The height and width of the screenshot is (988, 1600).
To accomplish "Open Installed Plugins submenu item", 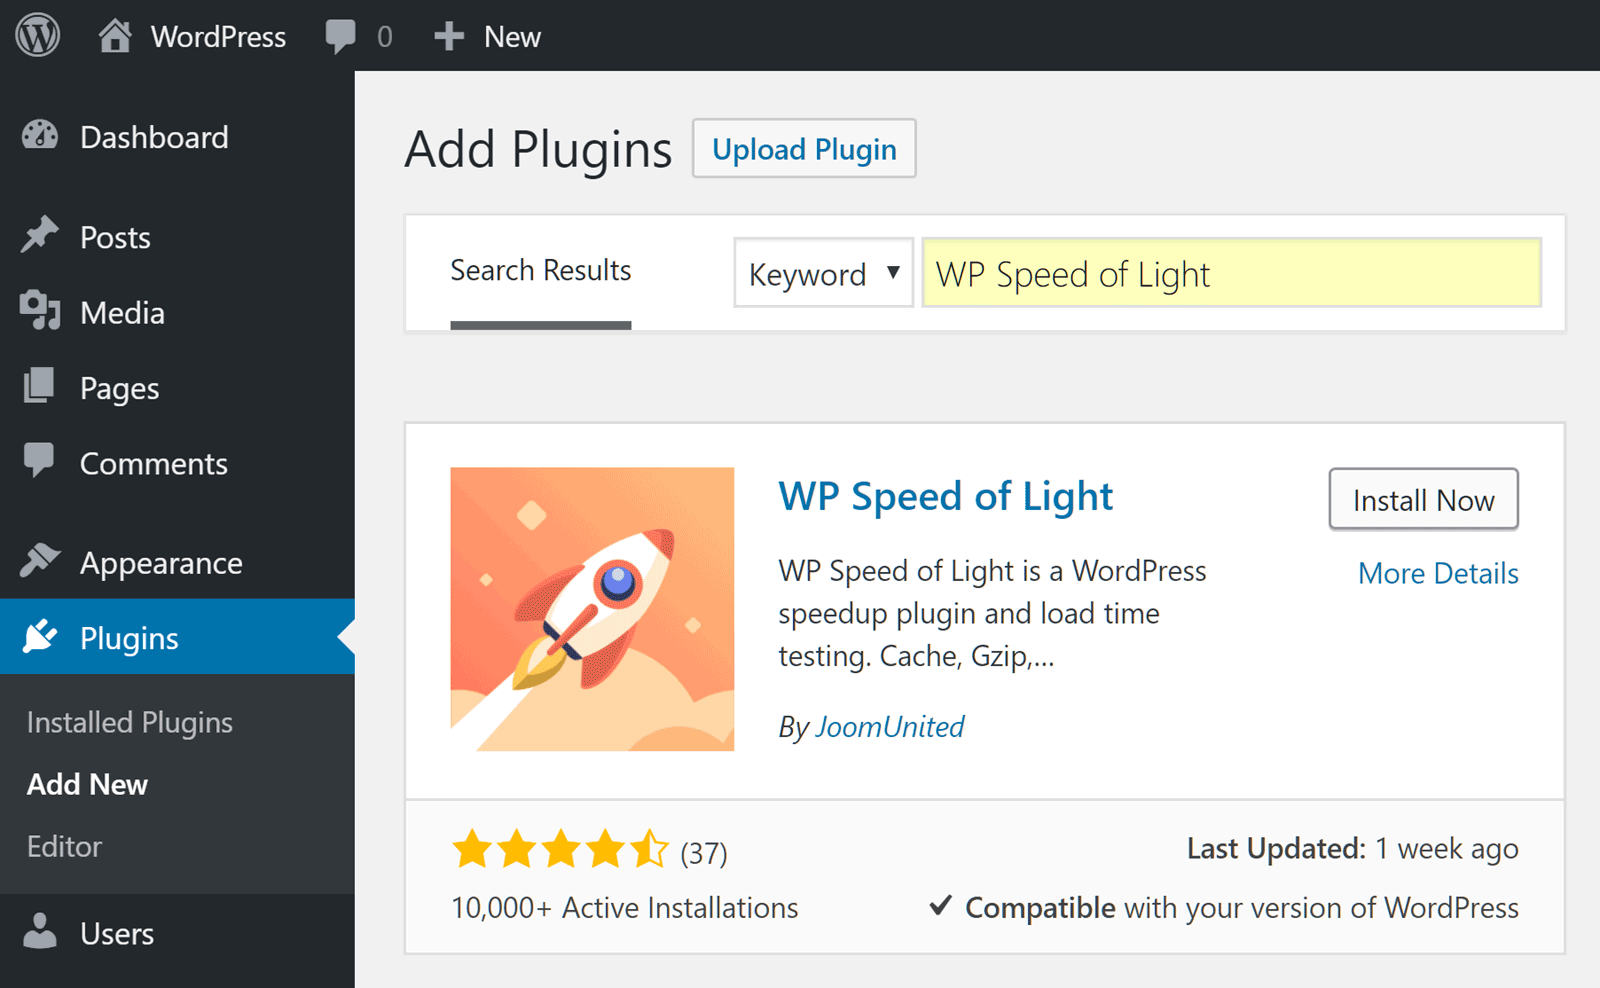I will (x=130, y=722).
